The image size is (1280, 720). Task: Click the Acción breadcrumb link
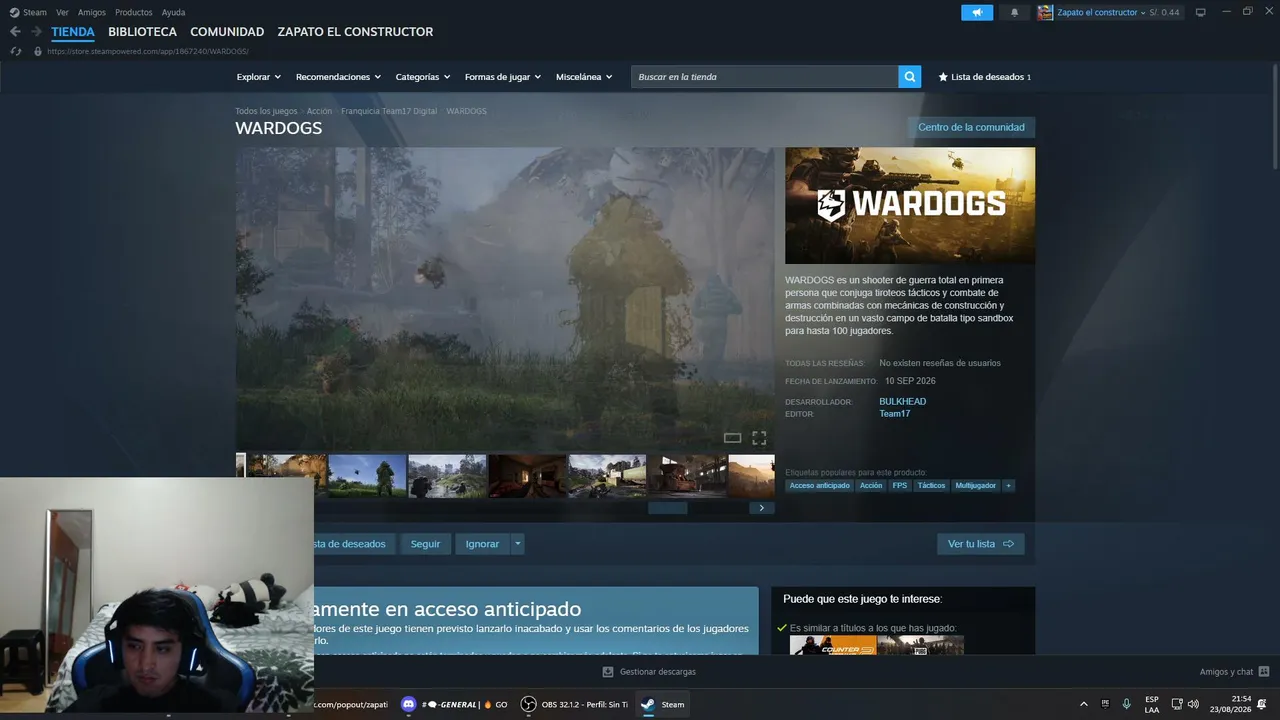(x=319, y=111)
